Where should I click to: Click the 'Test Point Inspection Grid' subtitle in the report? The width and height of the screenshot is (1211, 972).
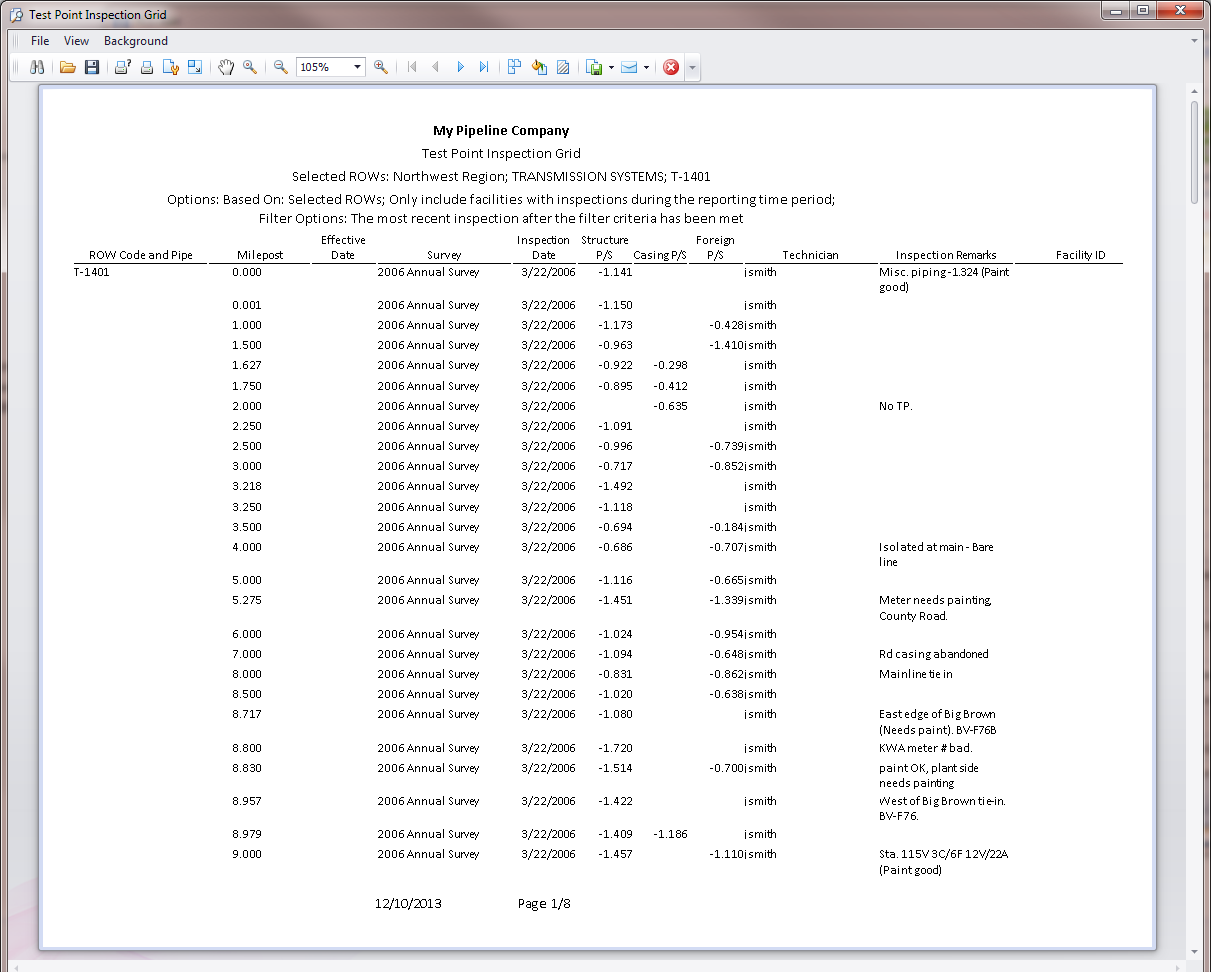501,153
